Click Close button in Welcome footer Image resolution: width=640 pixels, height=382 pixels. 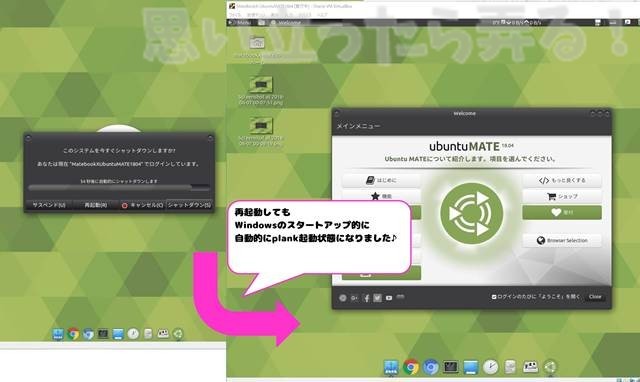pos(595,297)
